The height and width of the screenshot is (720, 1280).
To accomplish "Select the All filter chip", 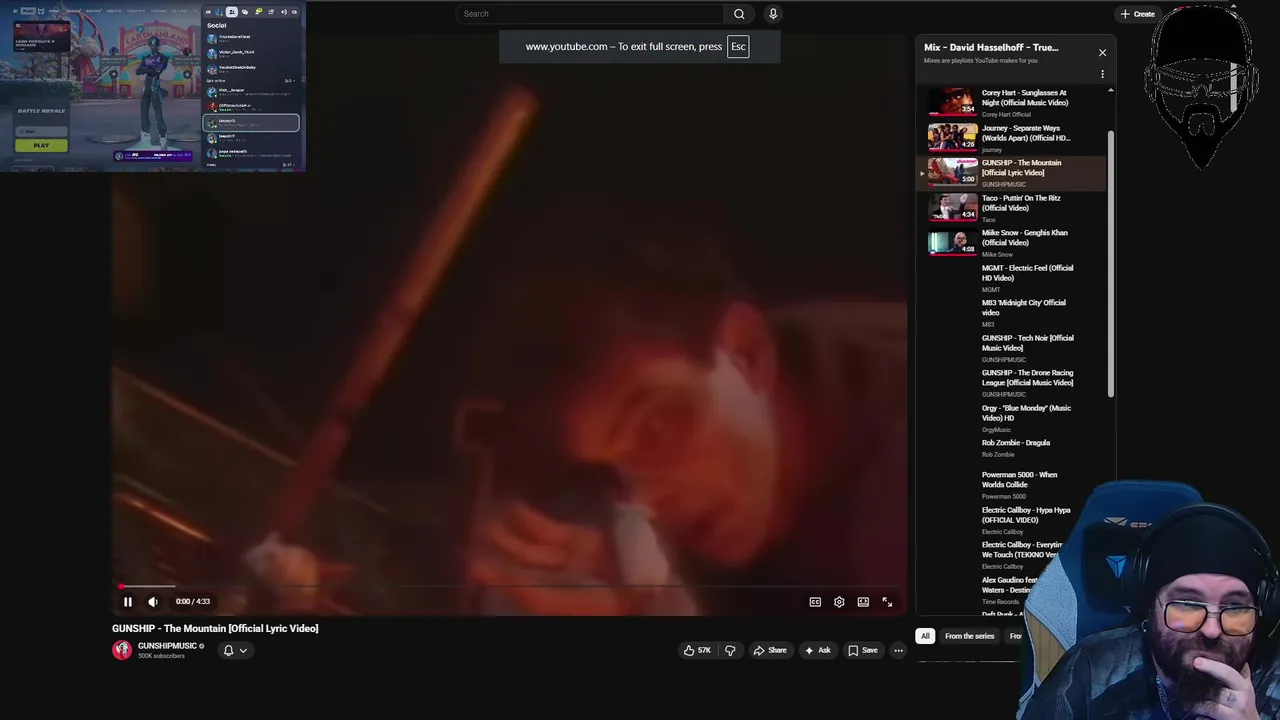I will [x=925, y=636].
